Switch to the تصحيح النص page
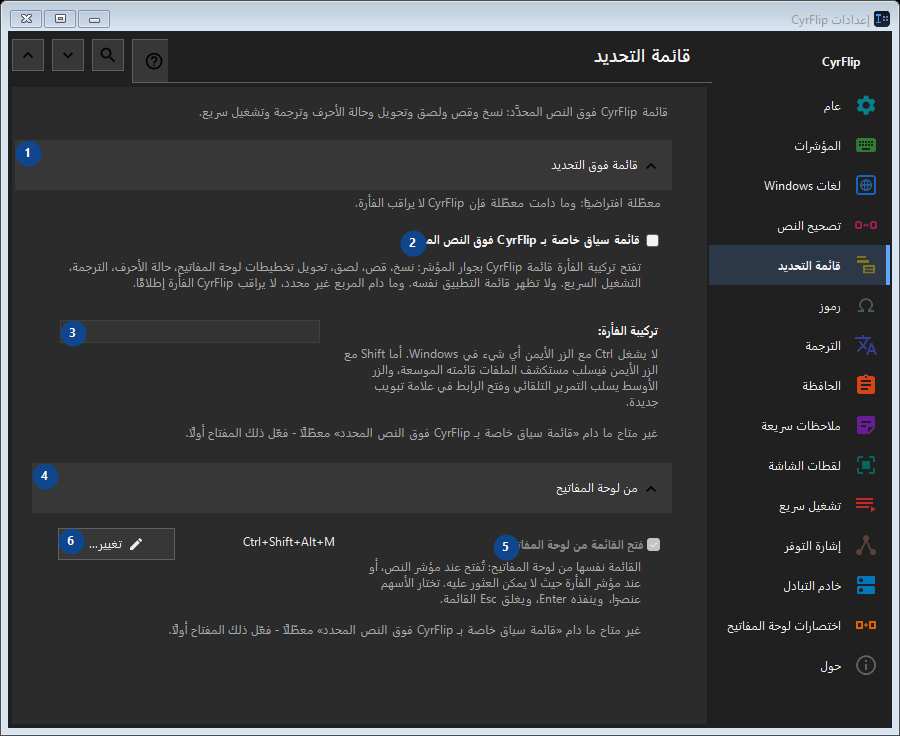Screen dimensions: 900x736 (x=798, y=225)
